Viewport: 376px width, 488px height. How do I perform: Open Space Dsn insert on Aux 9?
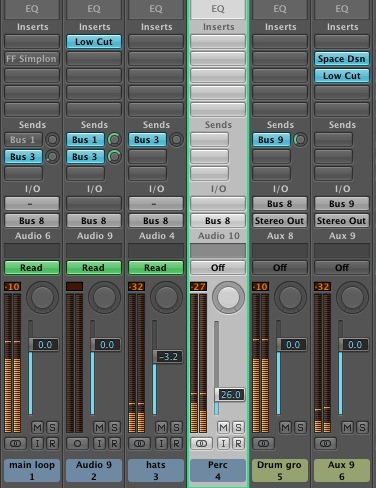click(342, 59)
